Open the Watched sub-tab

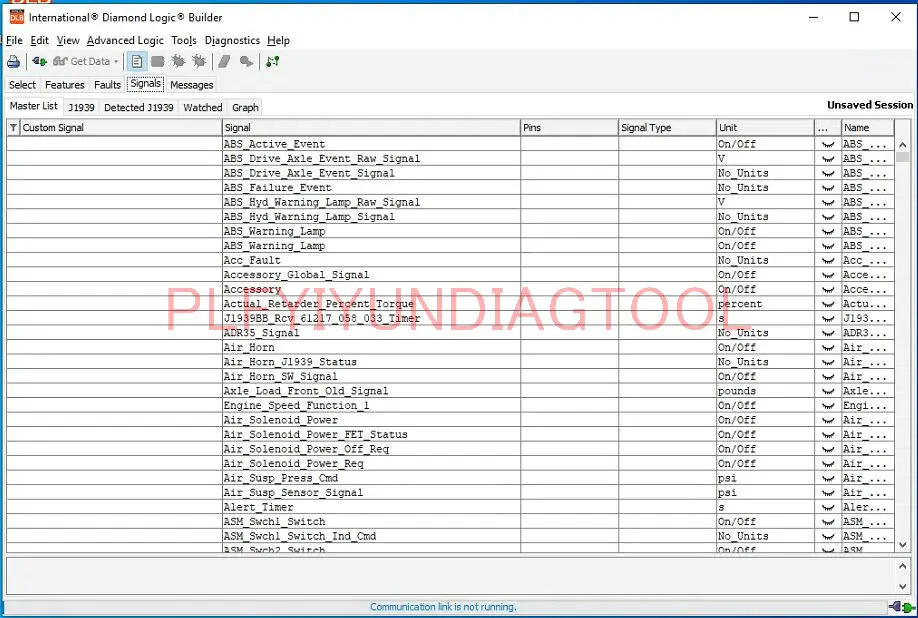203,108
